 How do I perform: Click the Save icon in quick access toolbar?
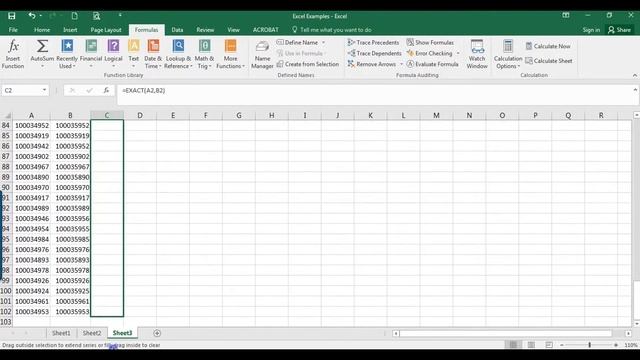pos(11,16)
